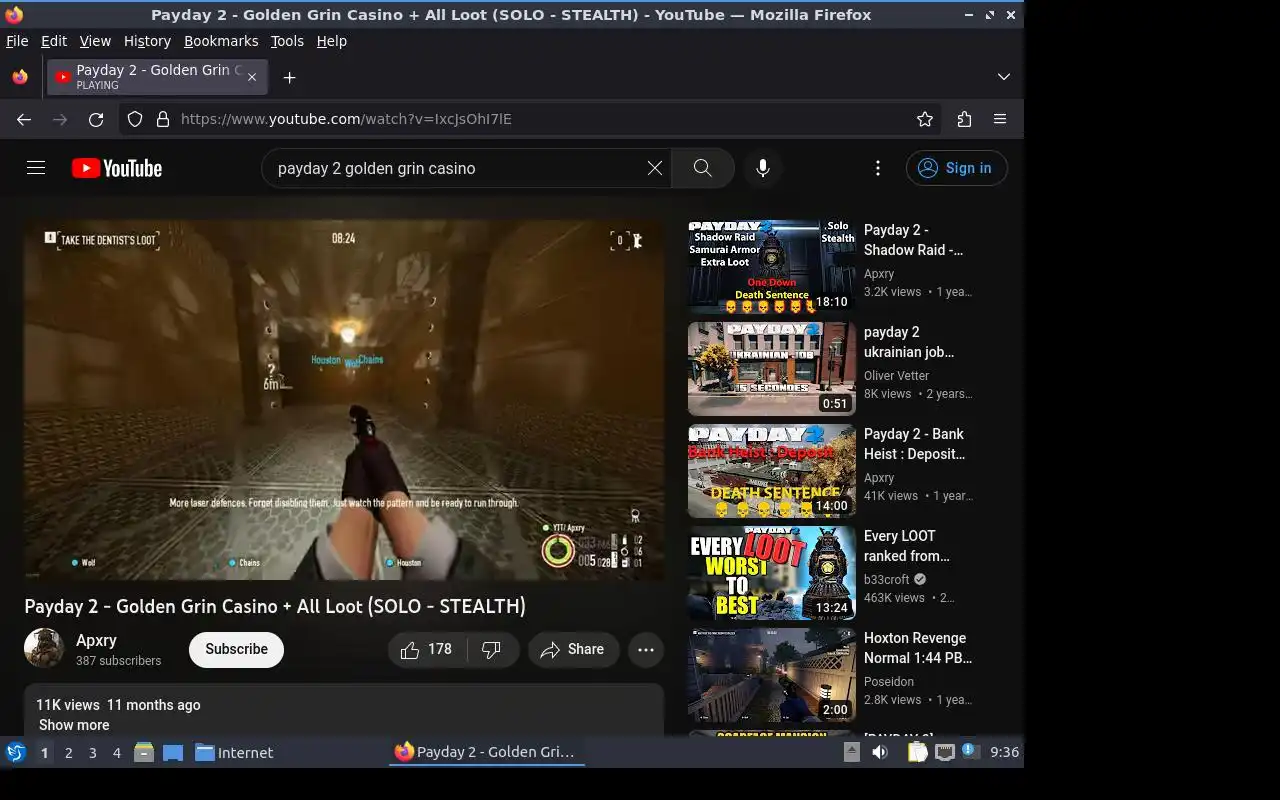Subscribe to the Apxry channel

(236, 649)
